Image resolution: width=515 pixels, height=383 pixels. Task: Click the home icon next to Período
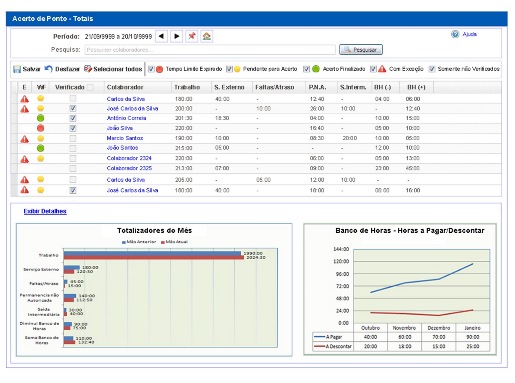[x=207, y=36]
